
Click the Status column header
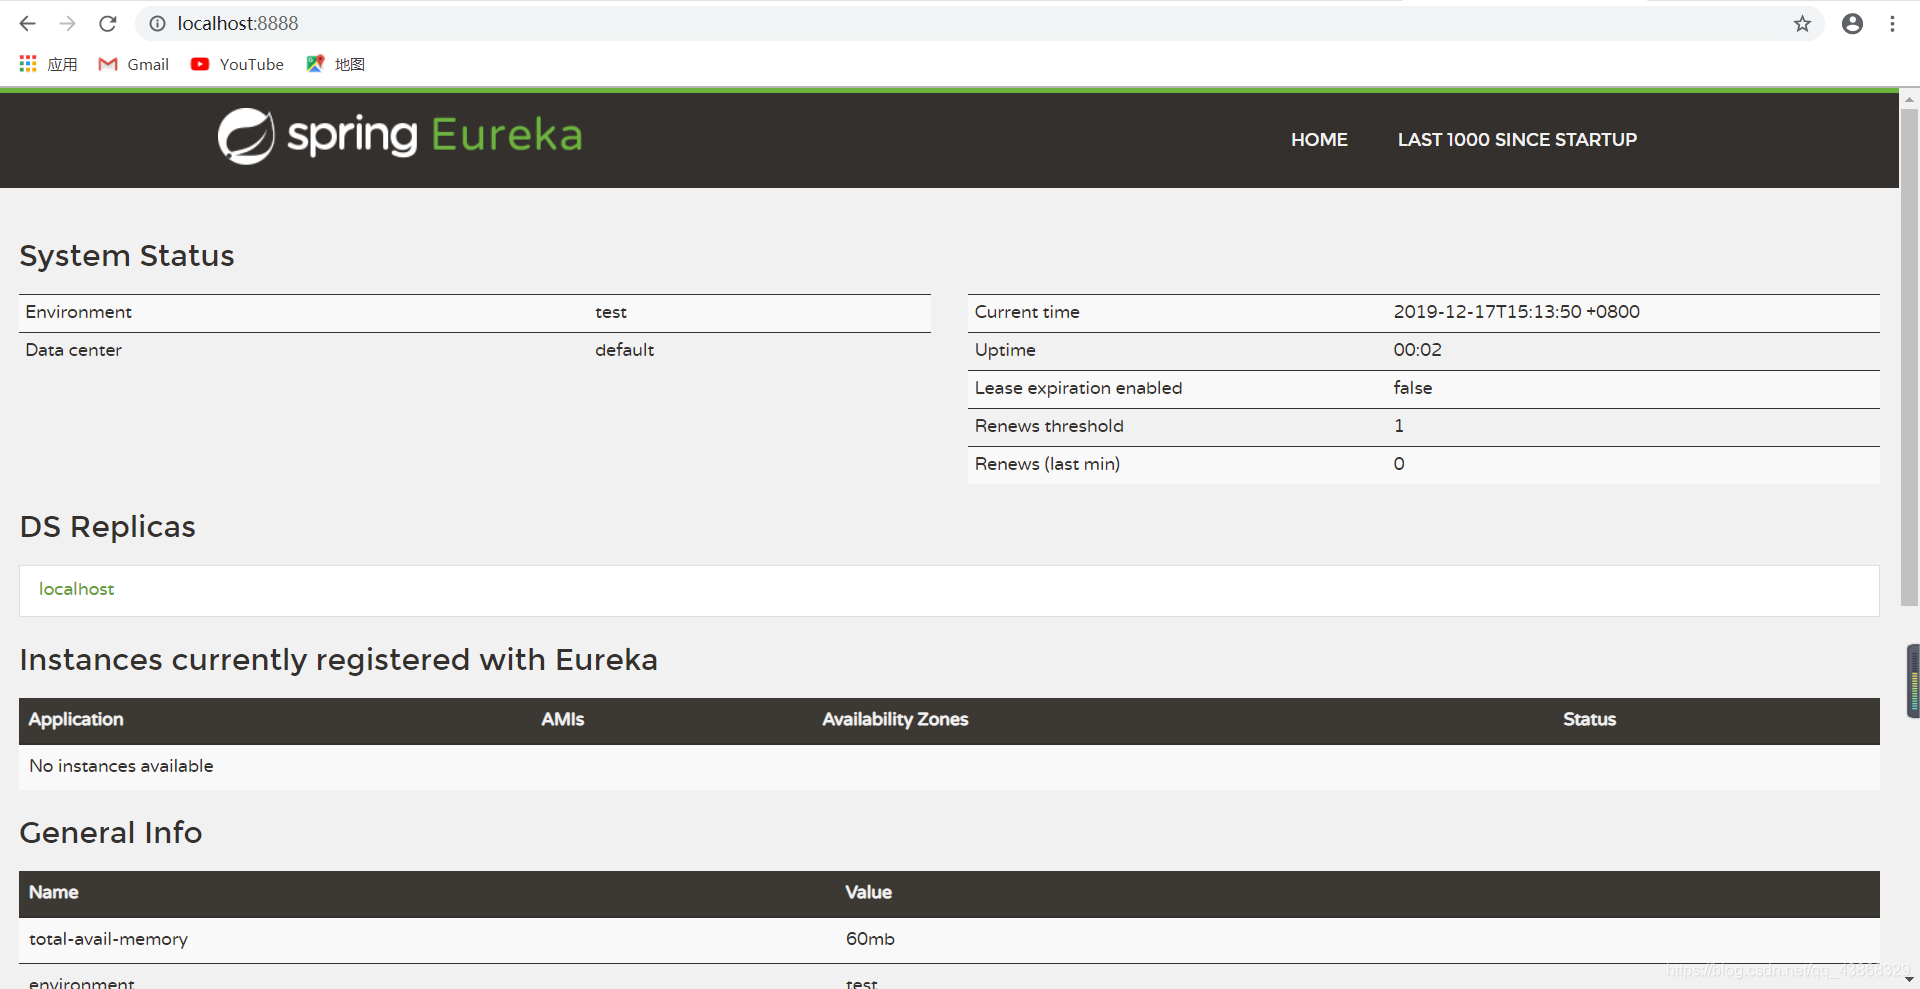[x=1589, y=719]
